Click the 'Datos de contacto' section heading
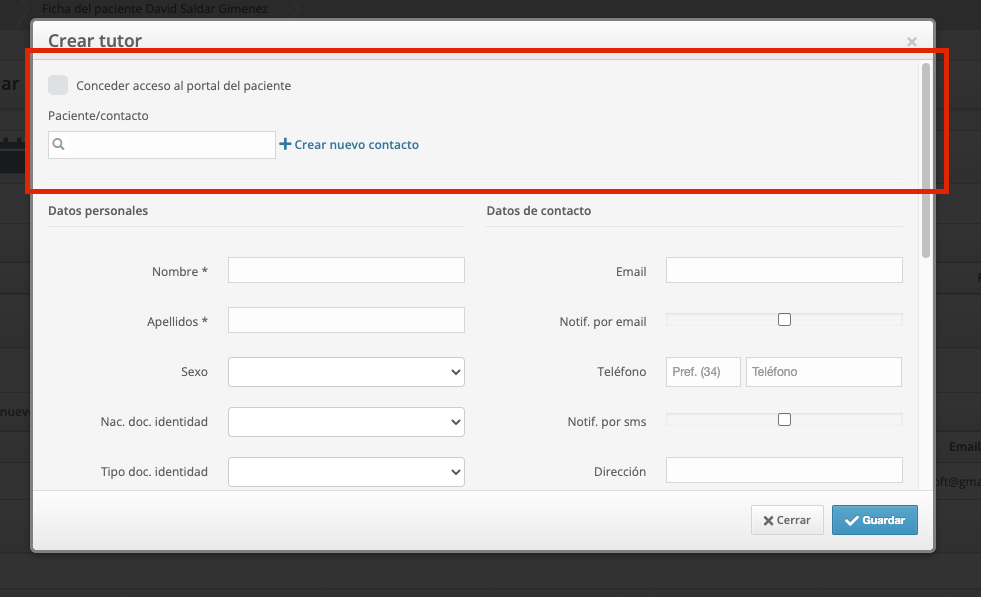Image resolution: width=981 pixels, height=597 pixels. (539, 211)
